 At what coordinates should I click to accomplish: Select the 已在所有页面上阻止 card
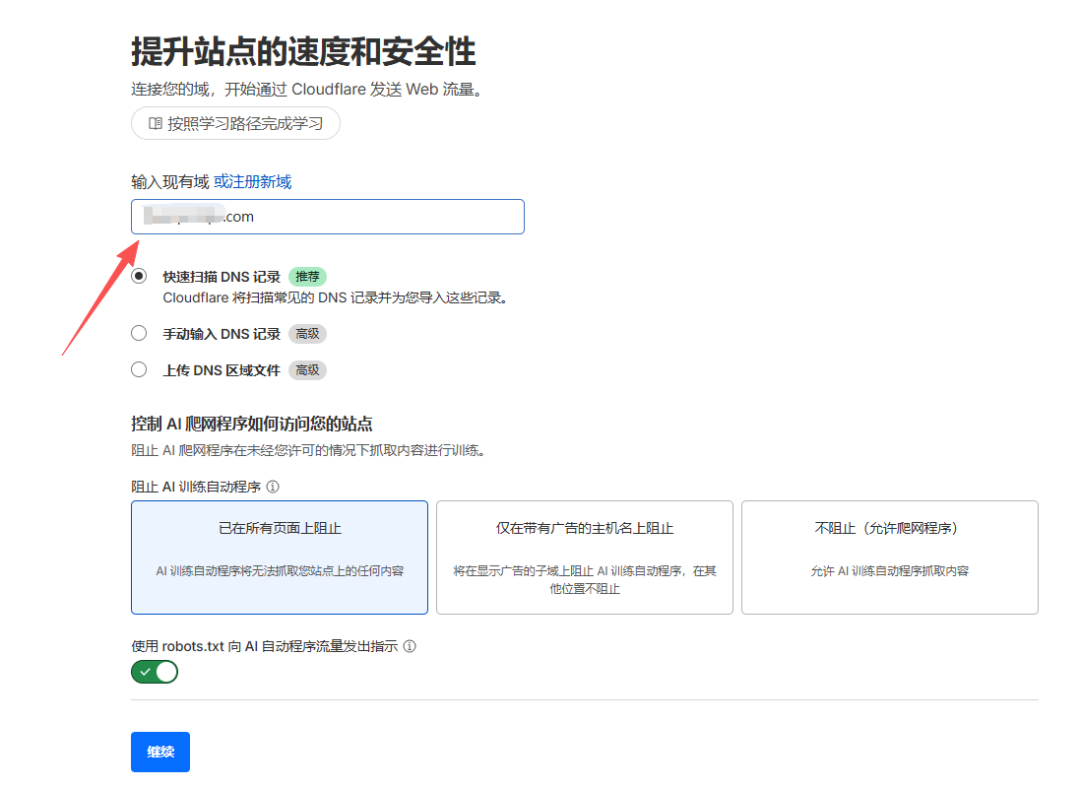(x=279, y=557)
